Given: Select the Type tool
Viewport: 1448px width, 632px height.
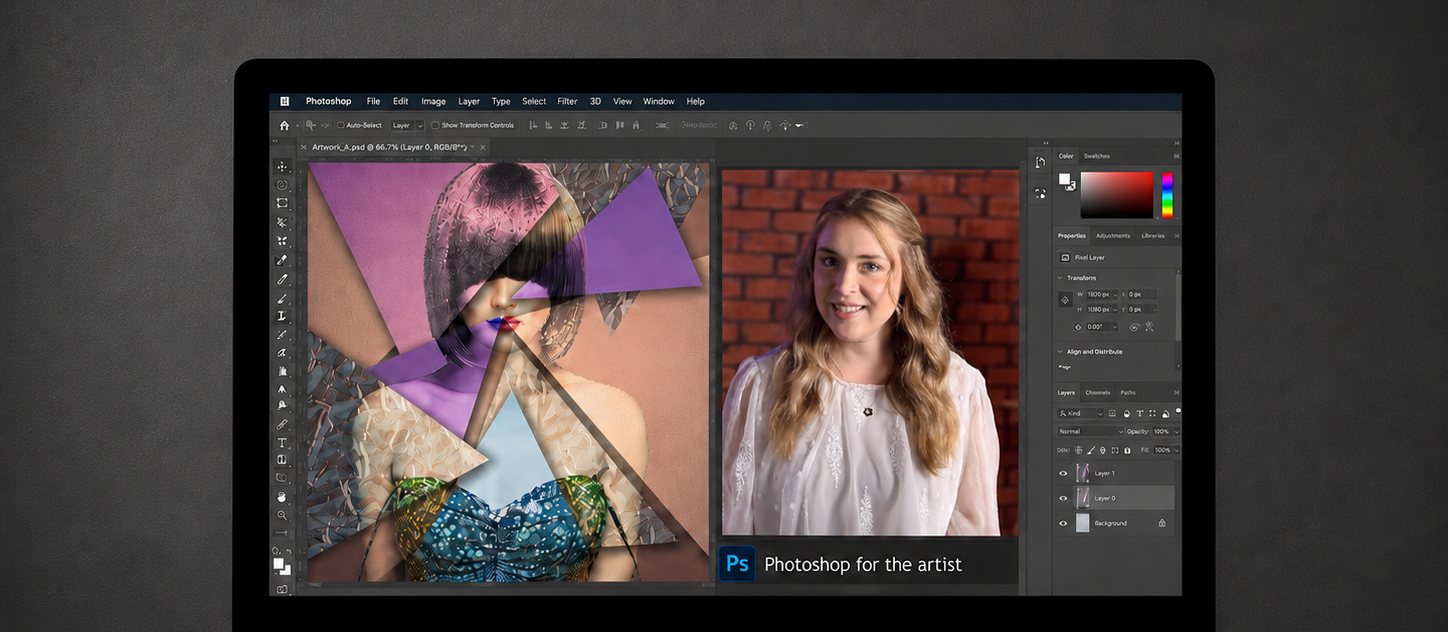Looking at the screenshot, I should tap(282, 442).
